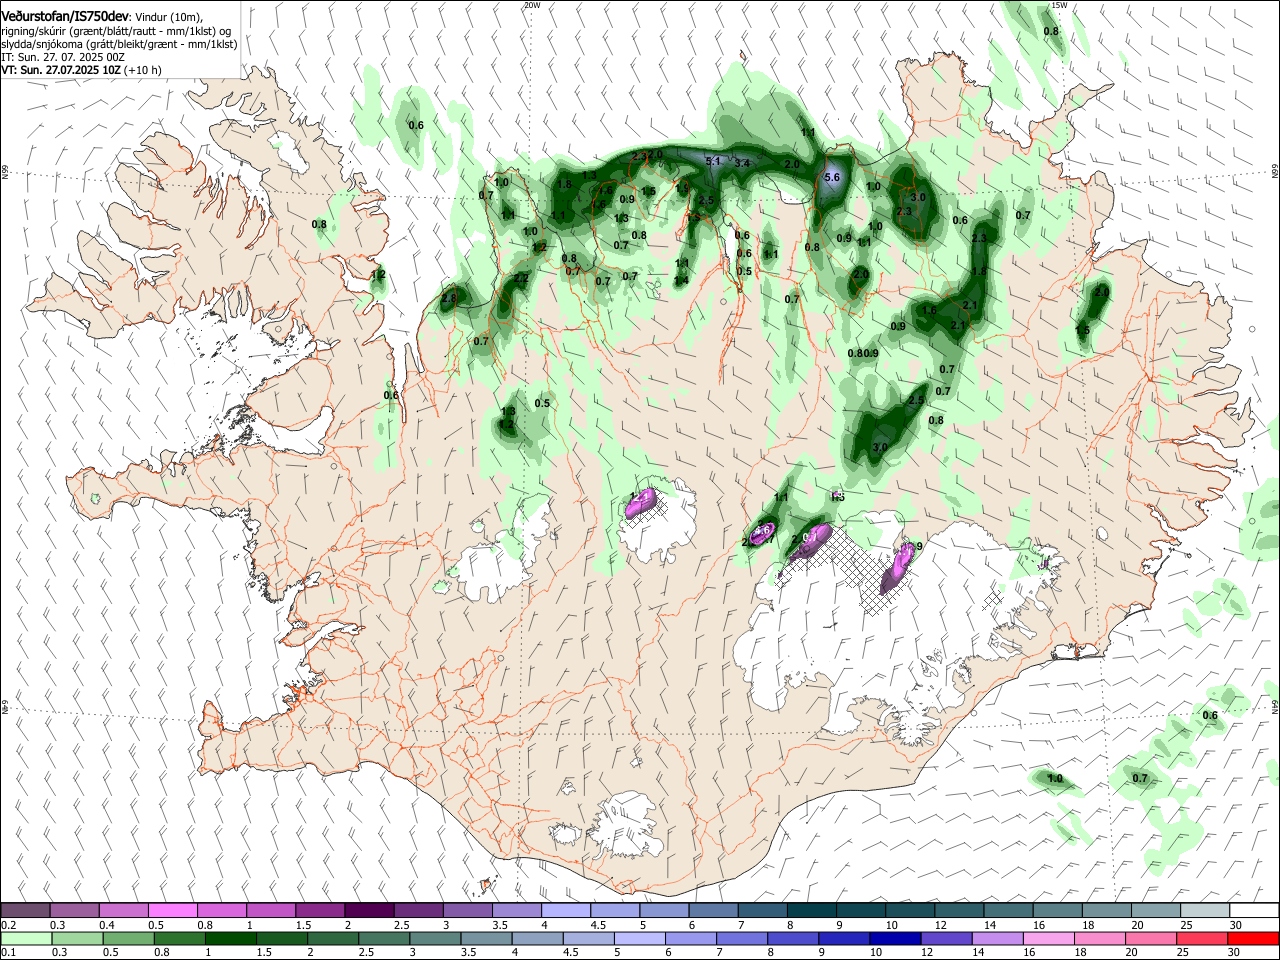Choose lavender snow swatch between 4 and 4.5
1280x960 pixels.
(x=566, y=911)
